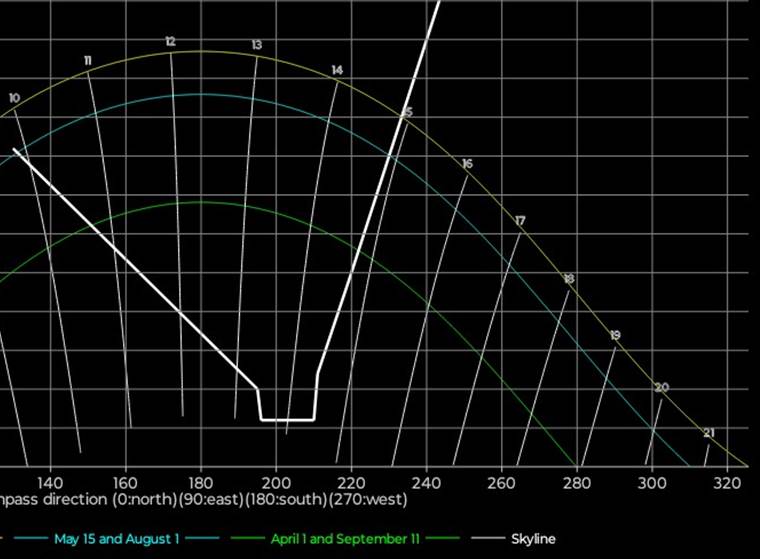Click the 180 tick on the compass axis
Viewport: 760px width, 559px height.
(x=201, y=481)
